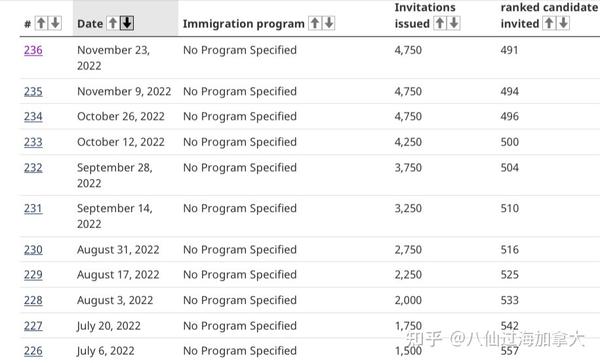This screenshot has width=600, height=363.
Task: Sort Invitations issued ascending
Action: click(x=440, y=23)
